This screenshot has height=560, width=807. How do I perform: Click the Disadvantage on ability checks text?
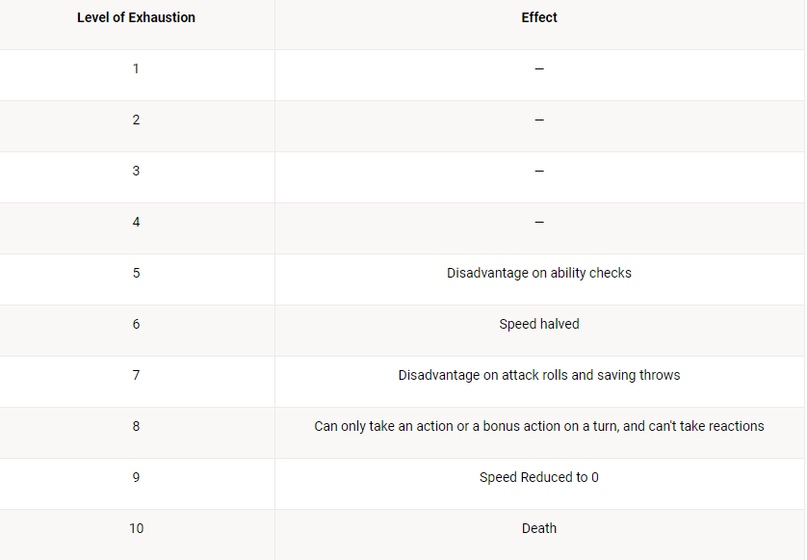pos(539,273)
